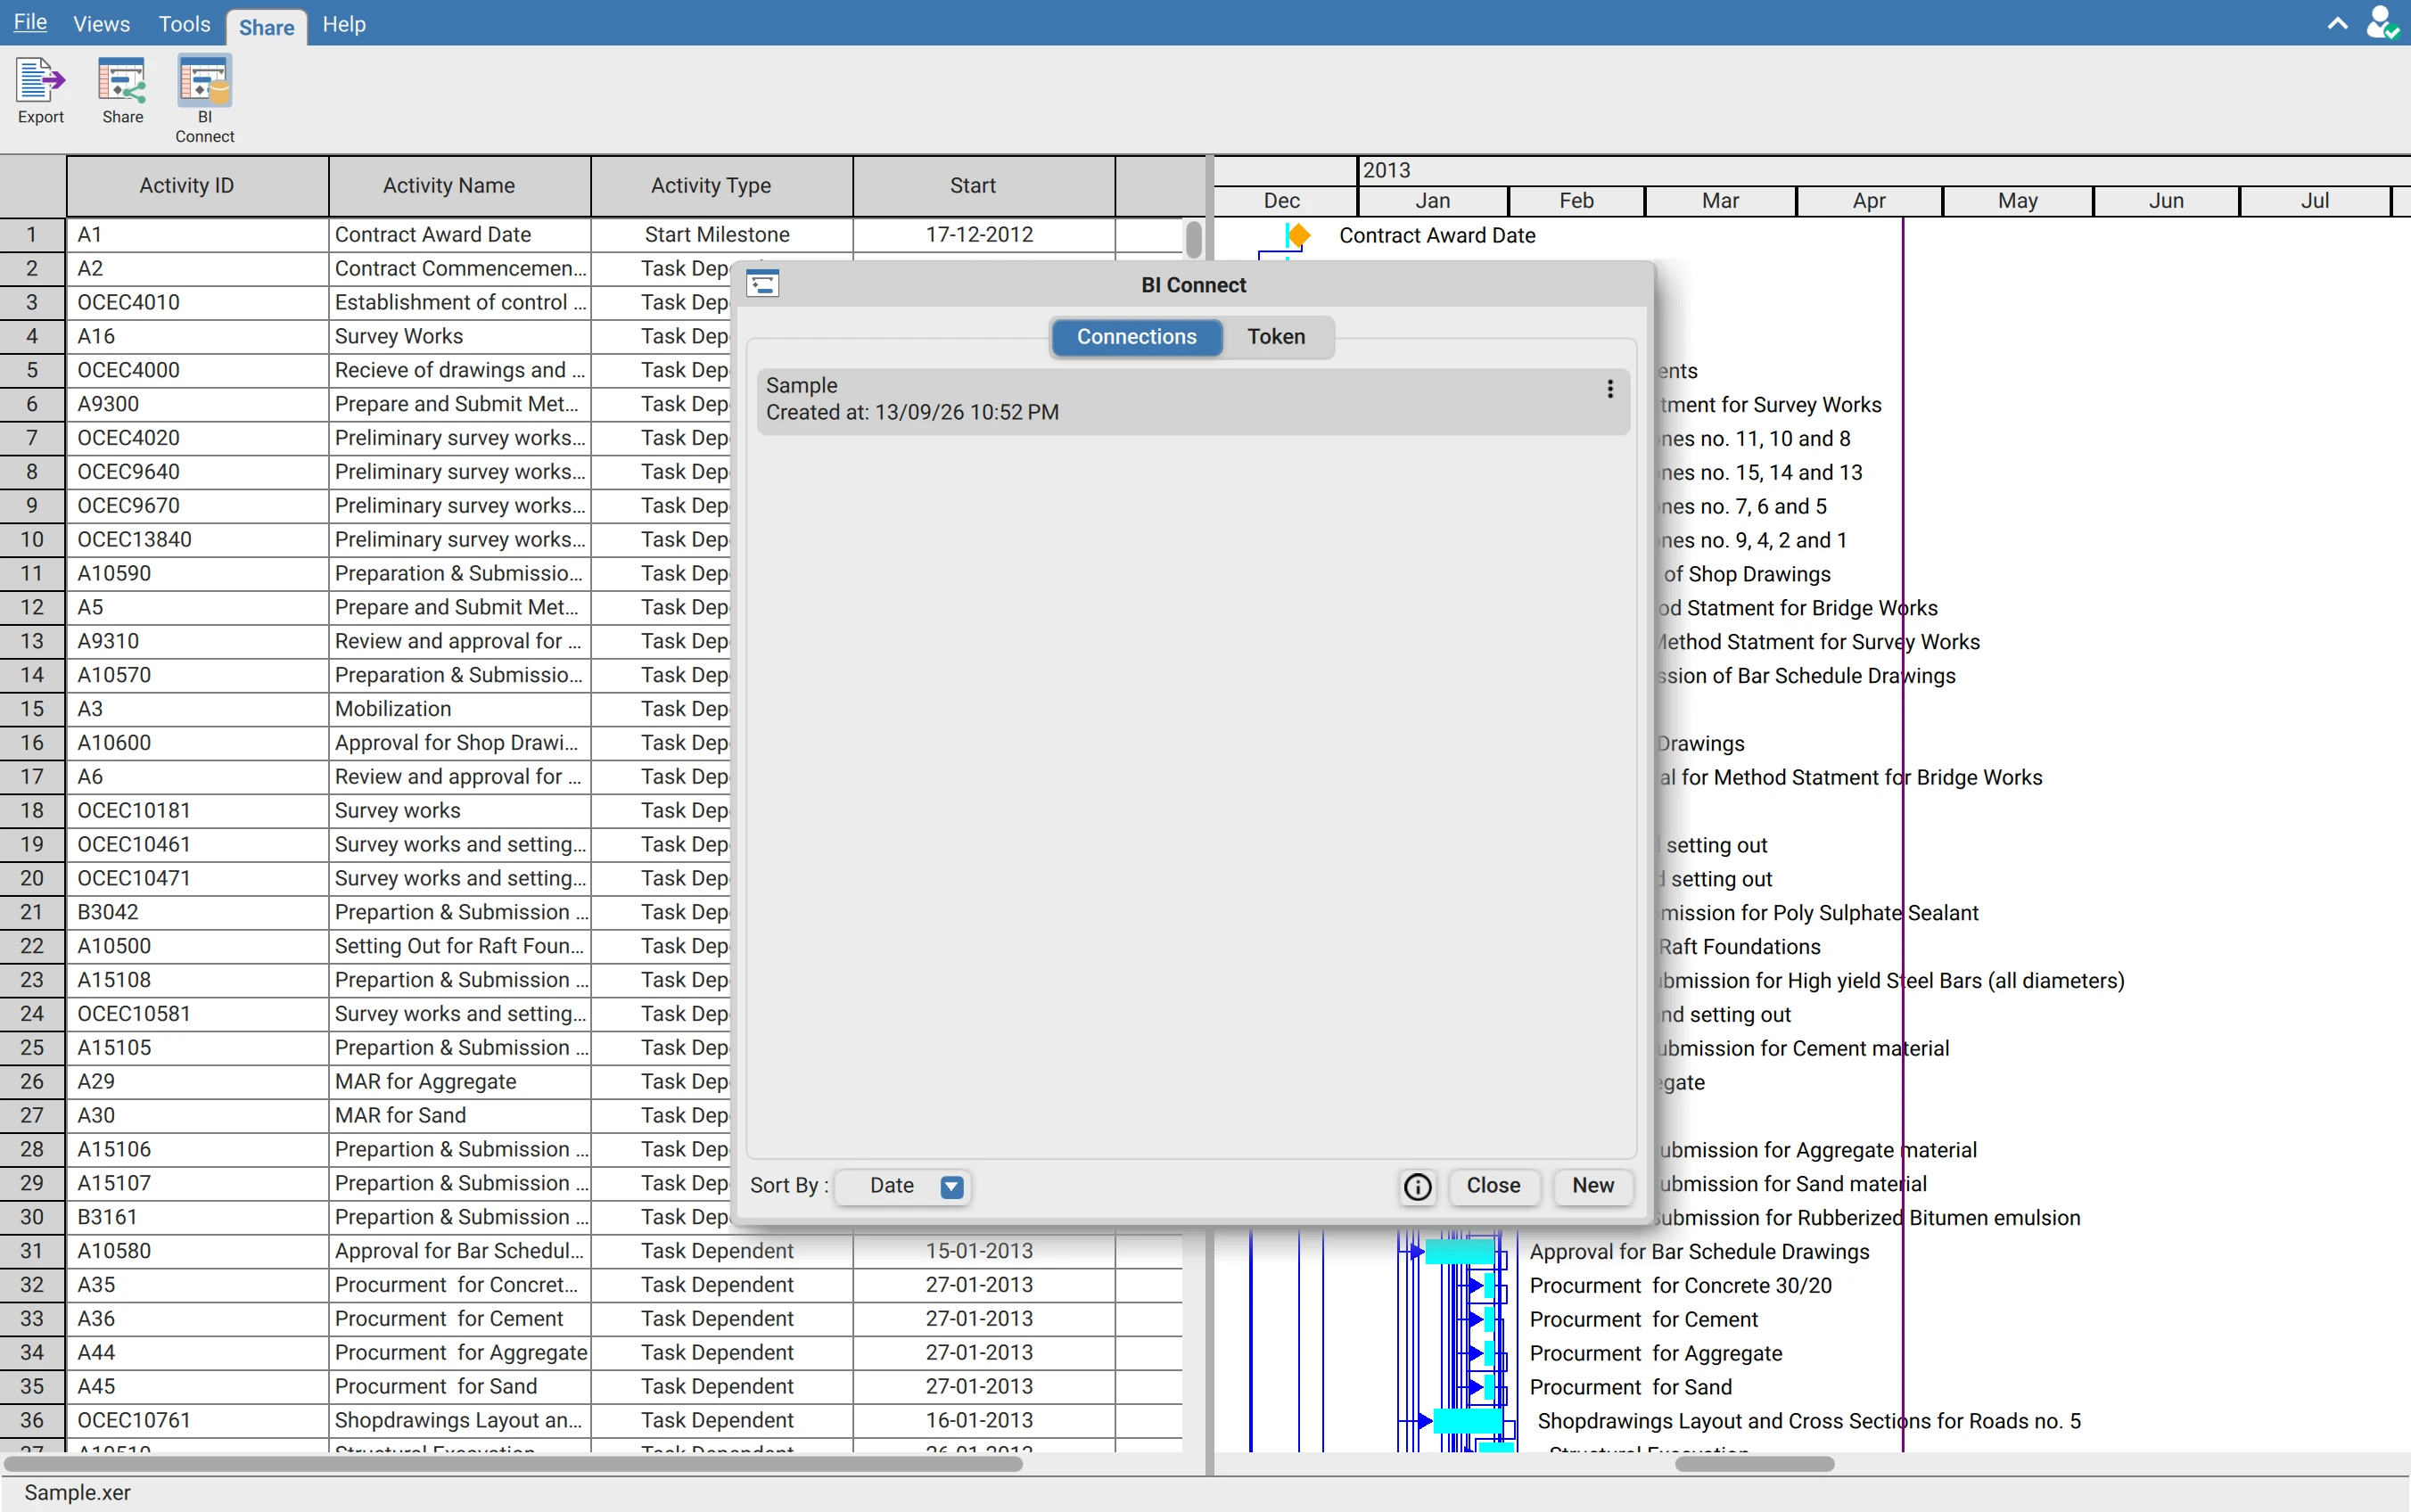Select the Sample connection entry

point(1193,400)
